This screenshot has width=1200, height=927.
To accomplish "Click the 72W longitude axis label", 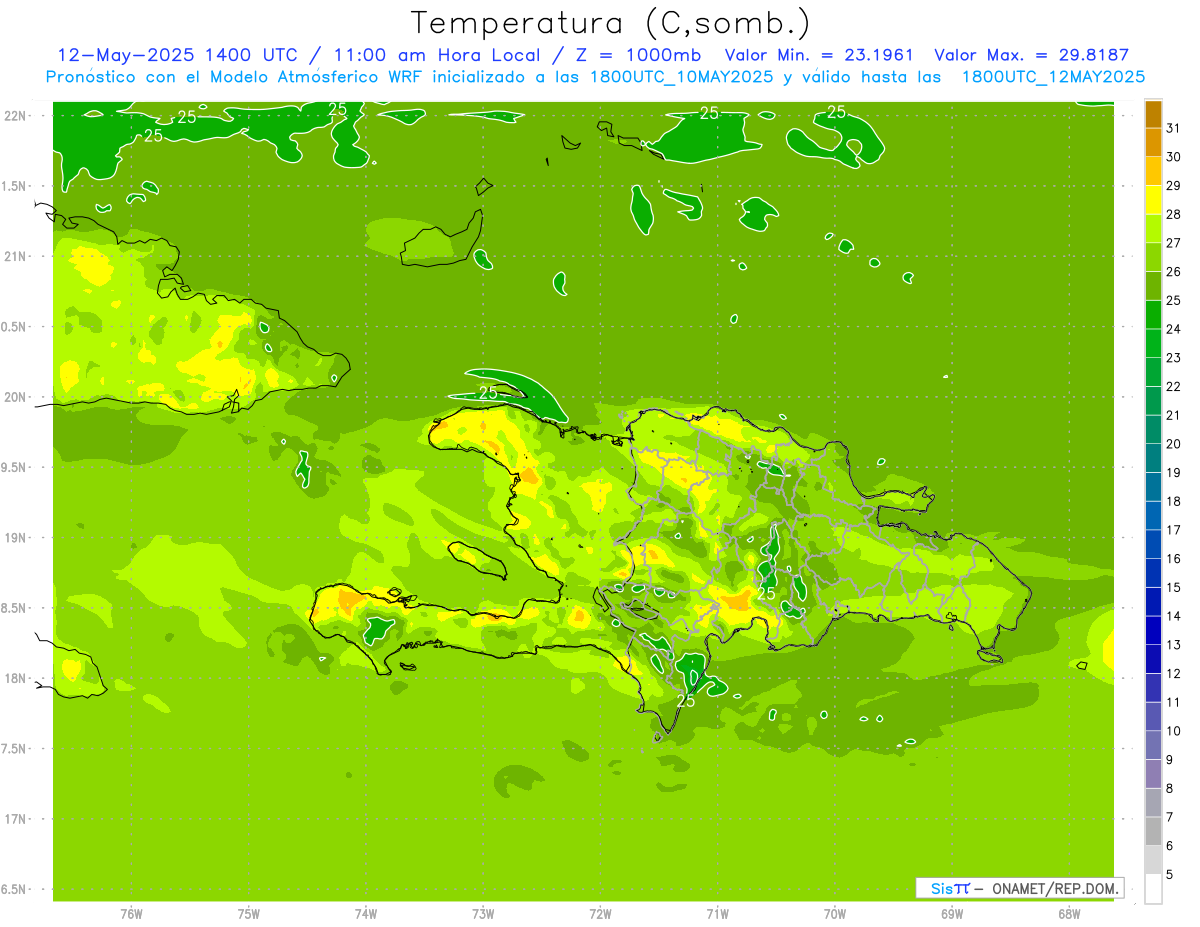I will point(600,914).
